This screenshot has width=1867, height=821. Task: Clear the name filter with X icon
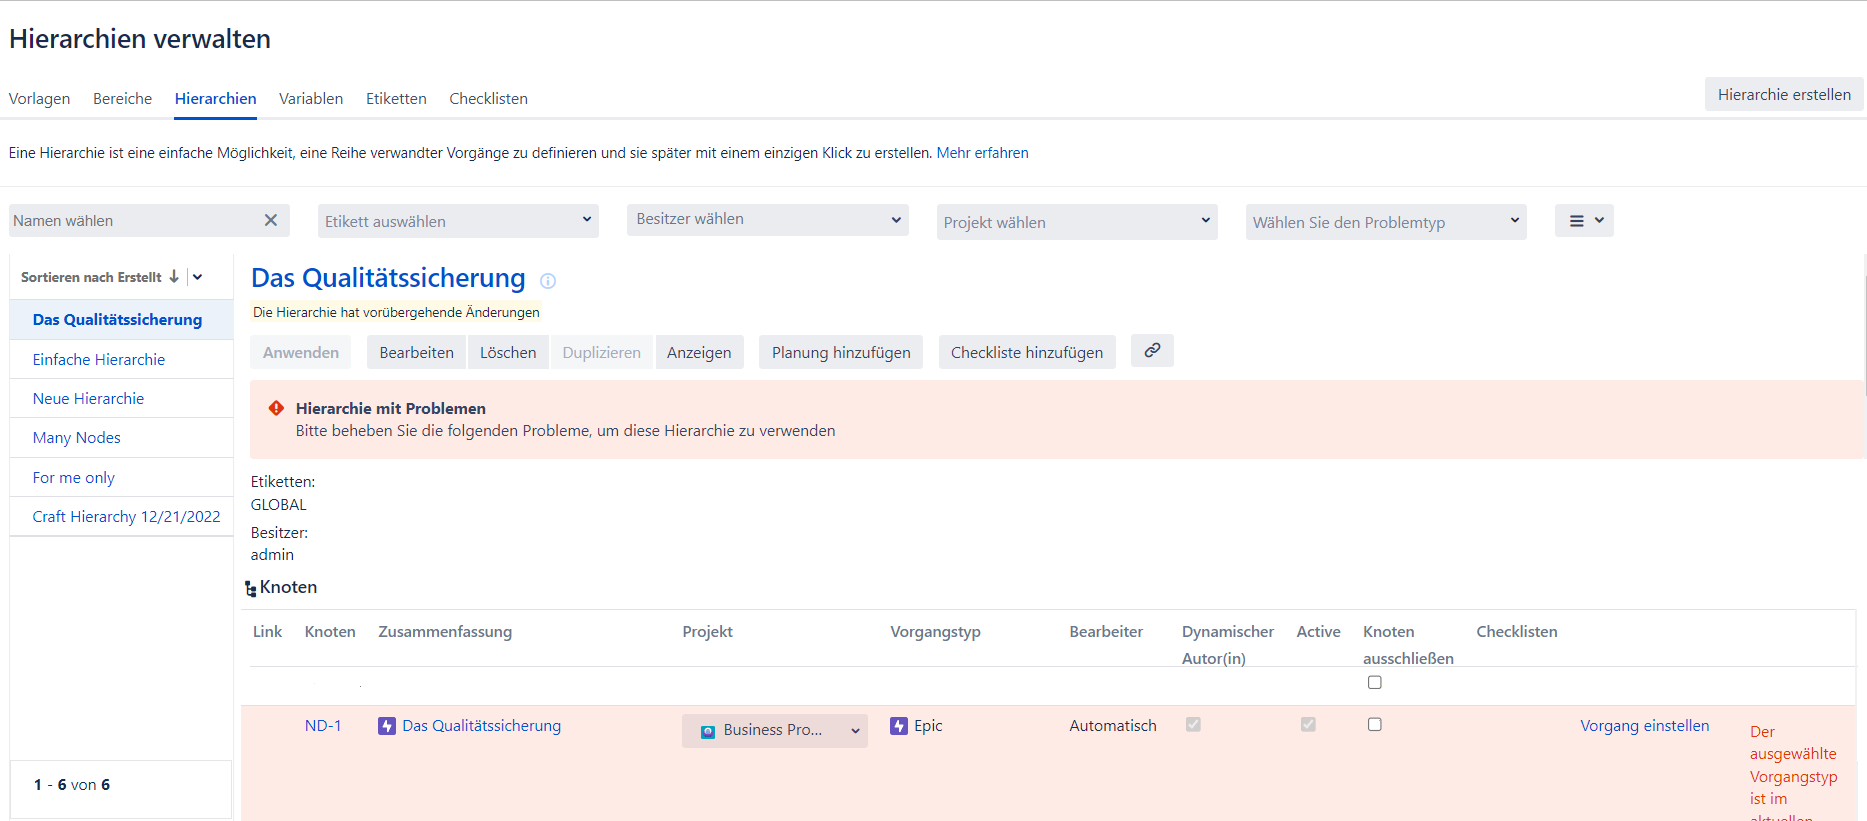pos(270,220)
